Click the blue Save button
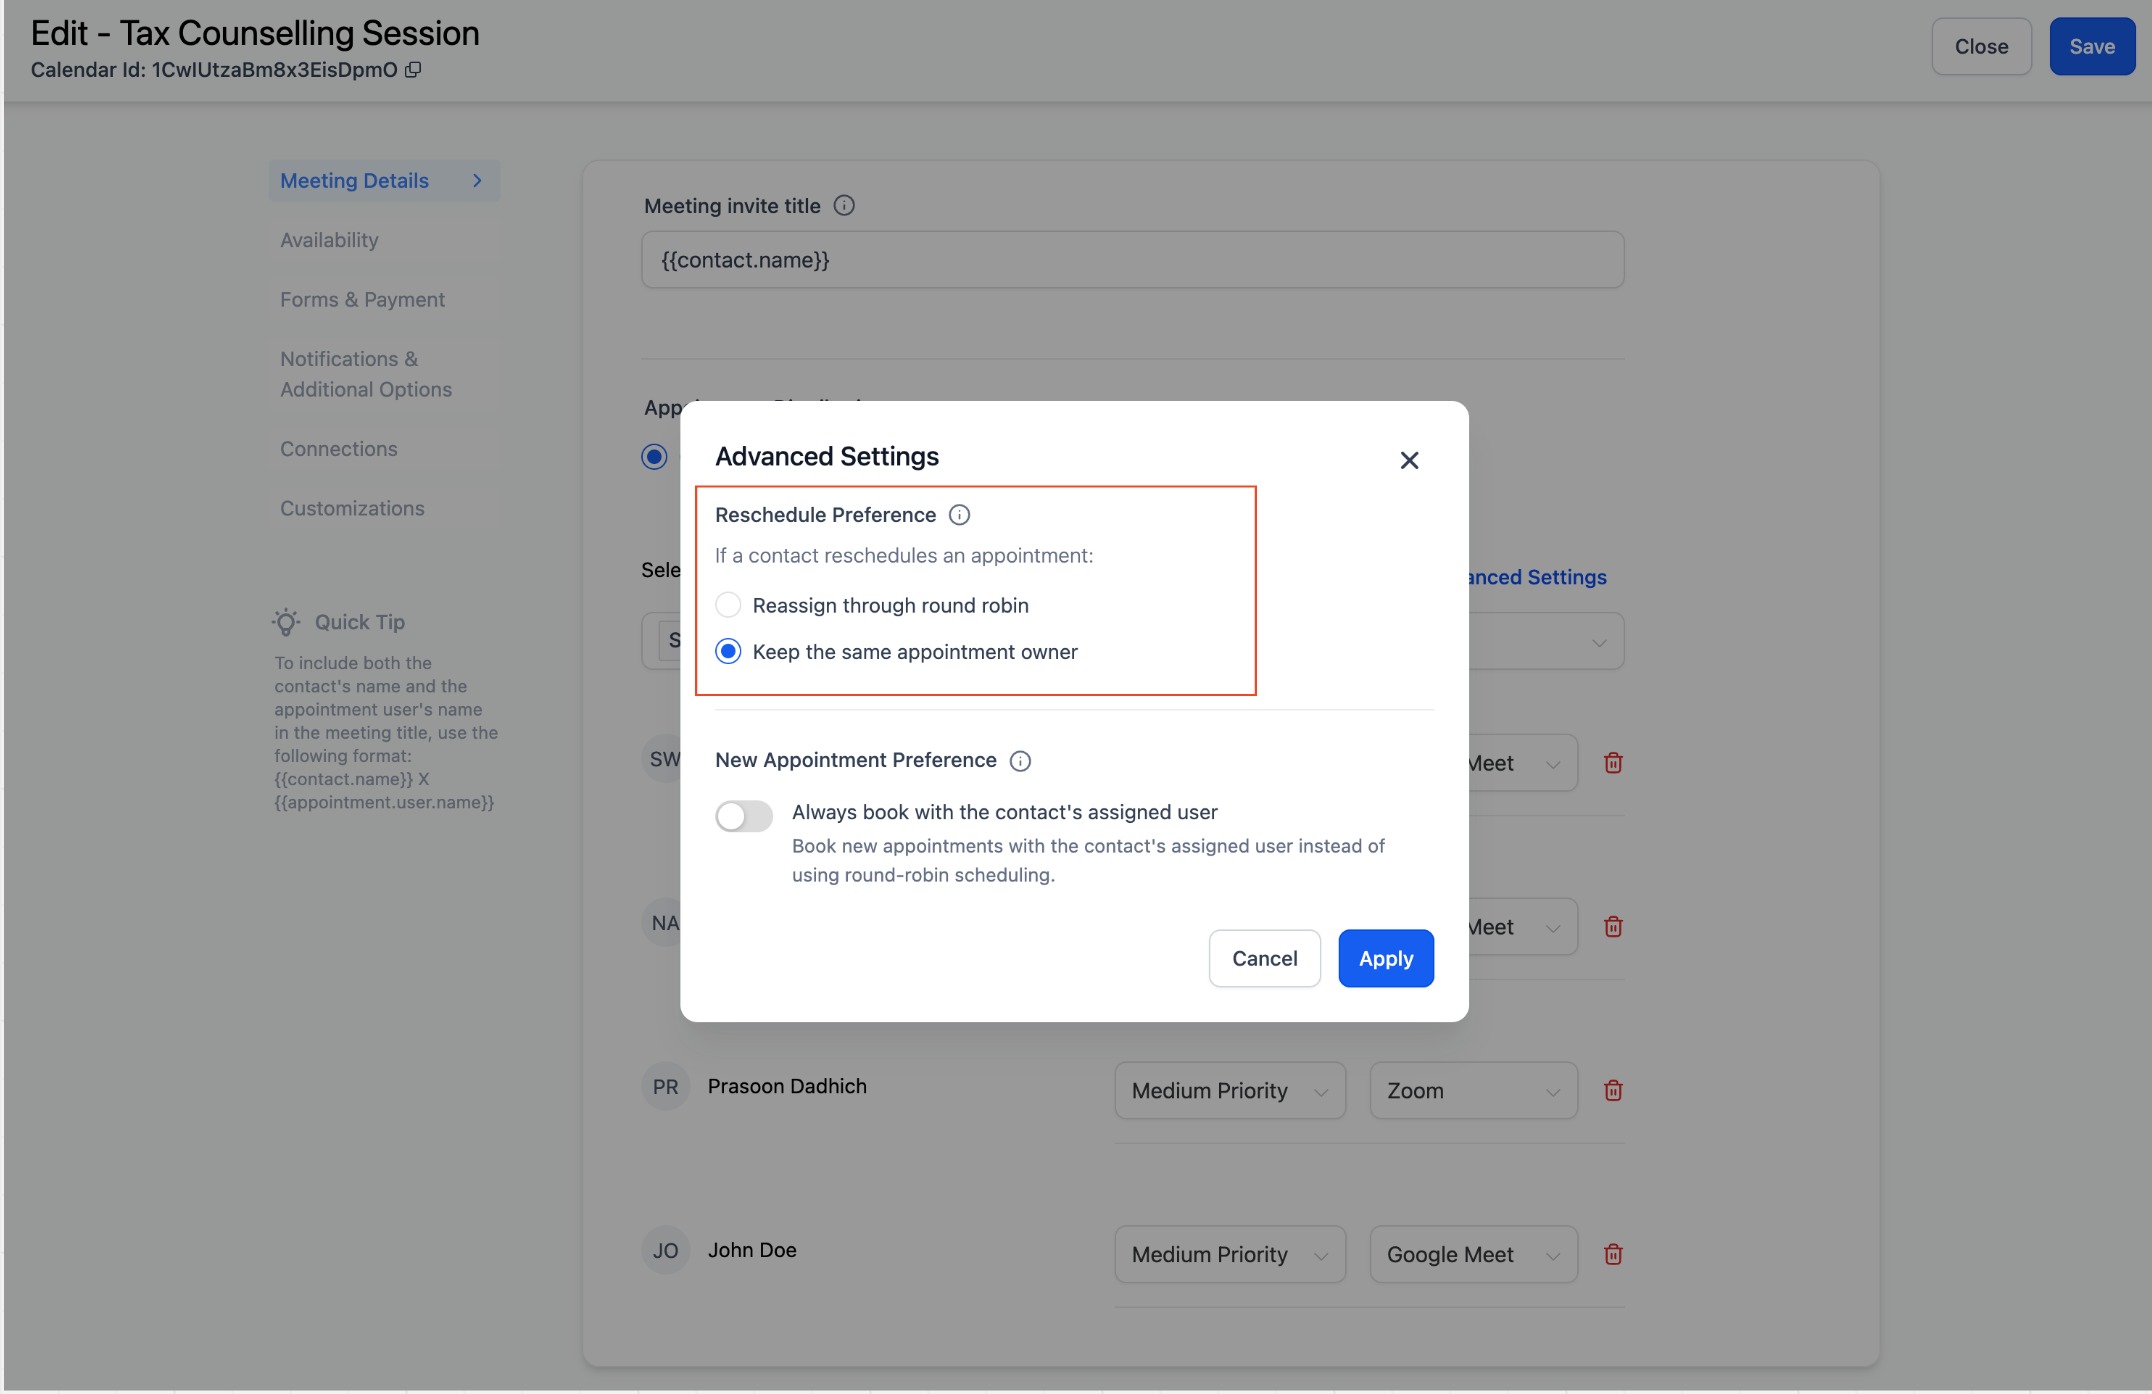The height and width of the screenshot is (1394, 2152). [x=2091, y=47]
